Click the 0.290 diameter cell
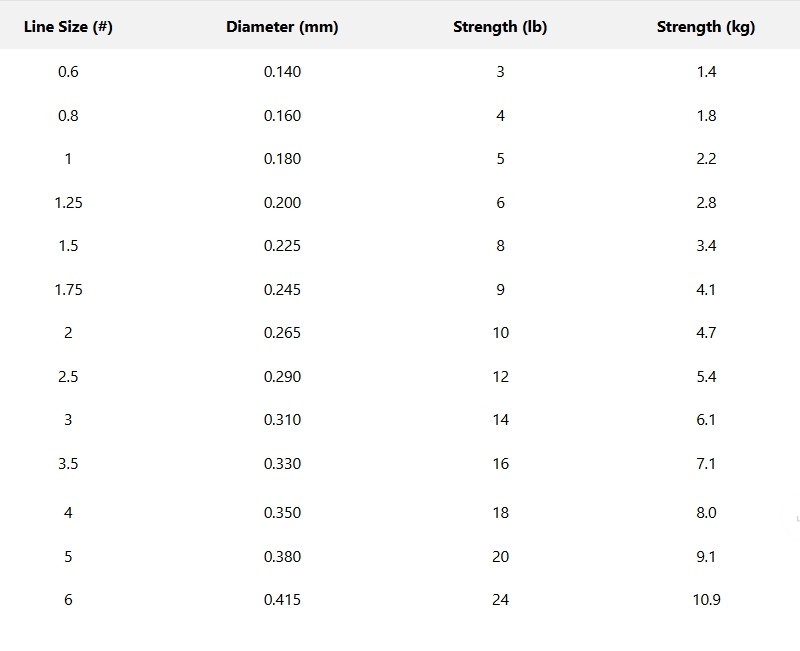Viewport: 800px width, 651px height. click(x=282, y=377)
